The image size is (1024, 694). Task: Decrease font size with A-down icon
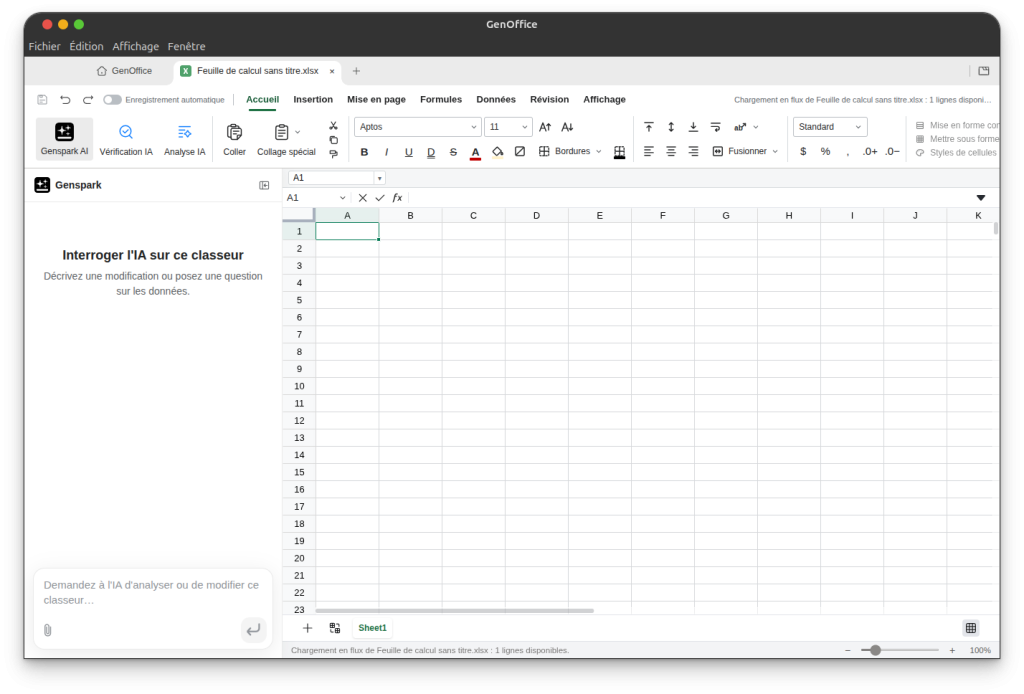pyautogui.click(x=567, y=127)
